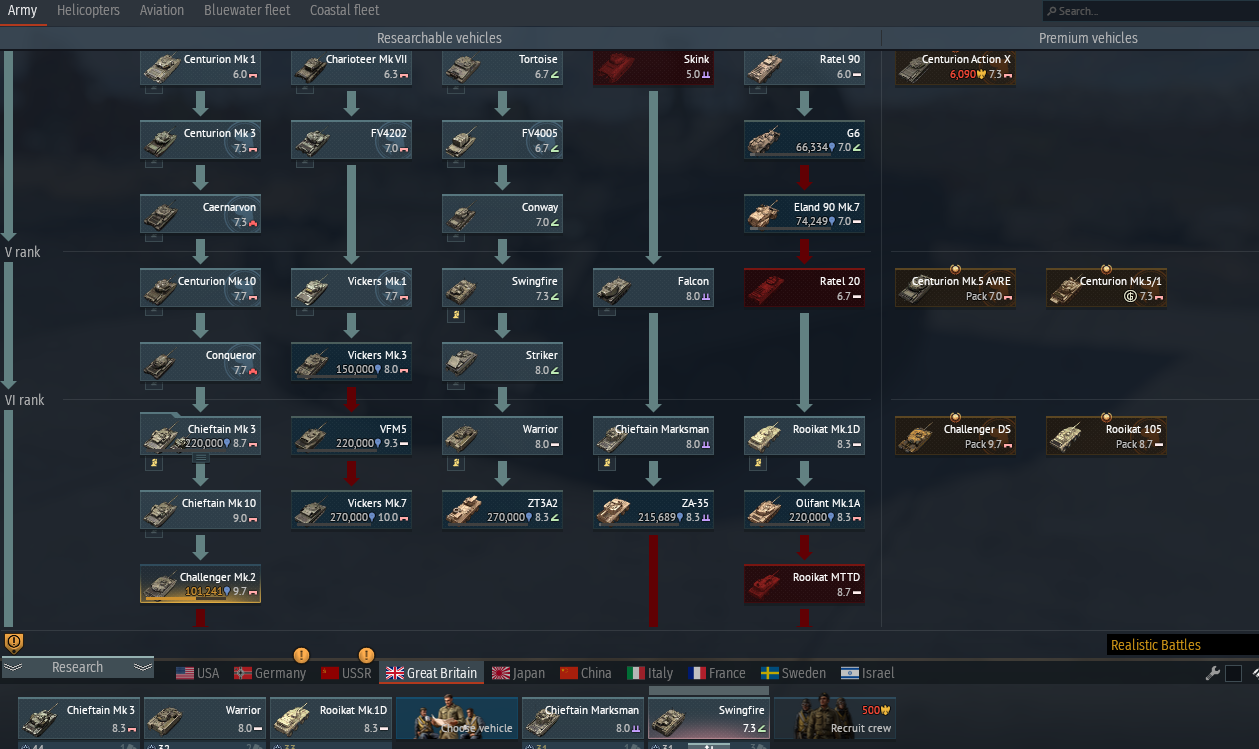Select the Centurion Mk.5 AVRE pack
This screenshot has width=1259, height=749.
955,288
